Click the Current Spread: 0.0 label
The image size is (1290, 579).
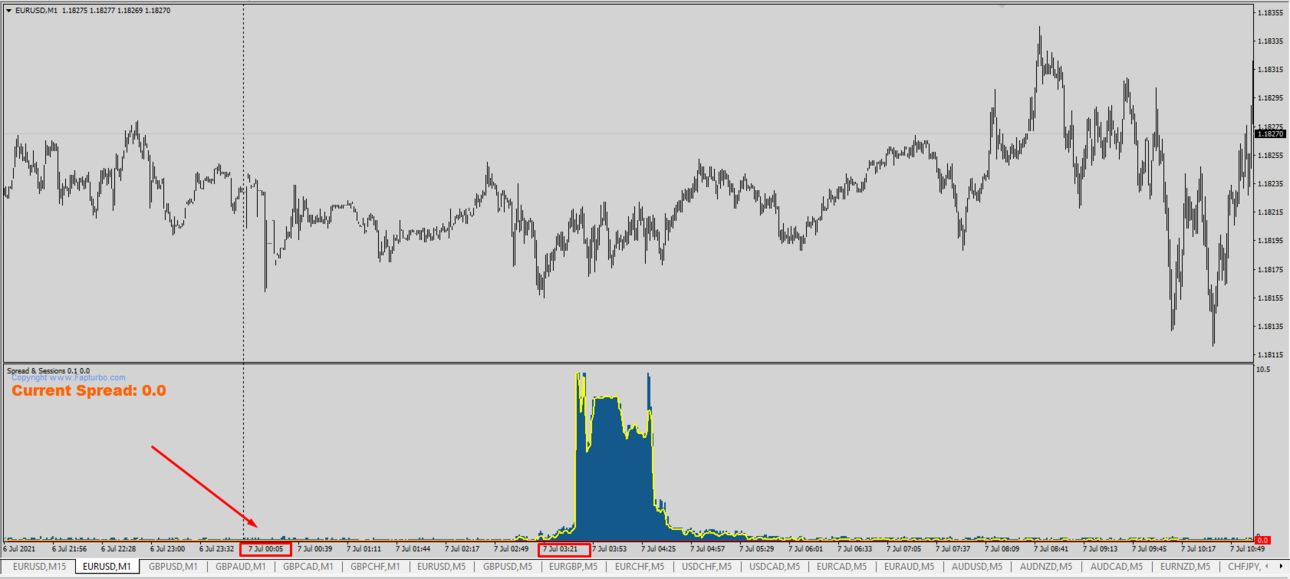[89, 391]
